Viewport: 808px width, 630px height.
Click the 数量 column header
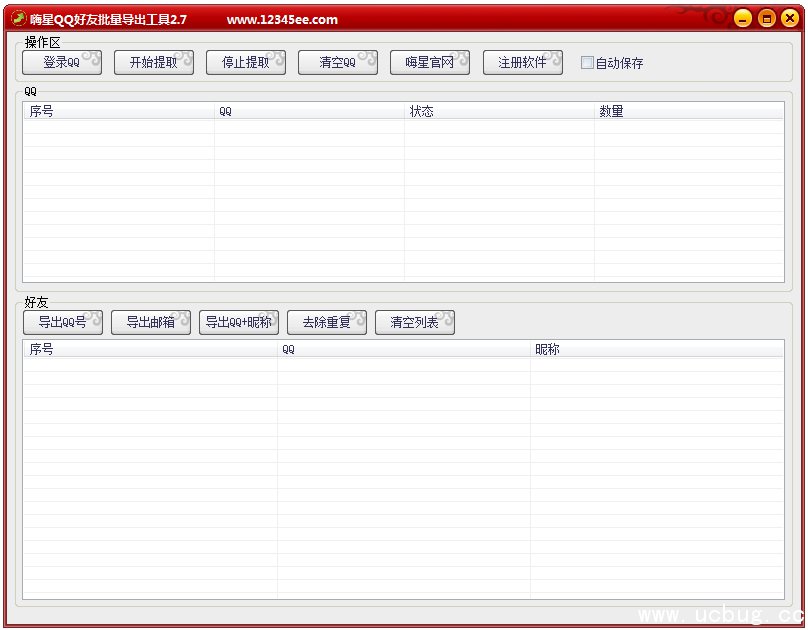coord(688,111)
